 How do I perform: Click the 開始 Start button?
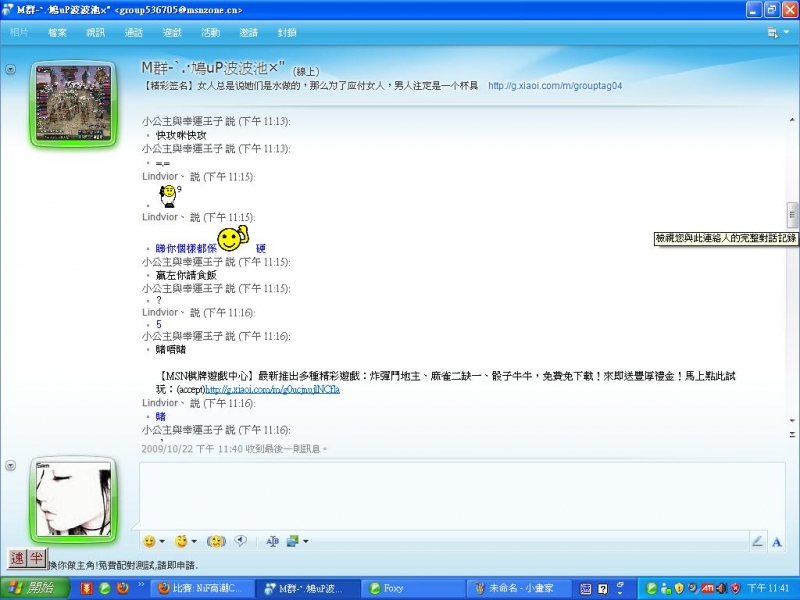pos(35,588)
